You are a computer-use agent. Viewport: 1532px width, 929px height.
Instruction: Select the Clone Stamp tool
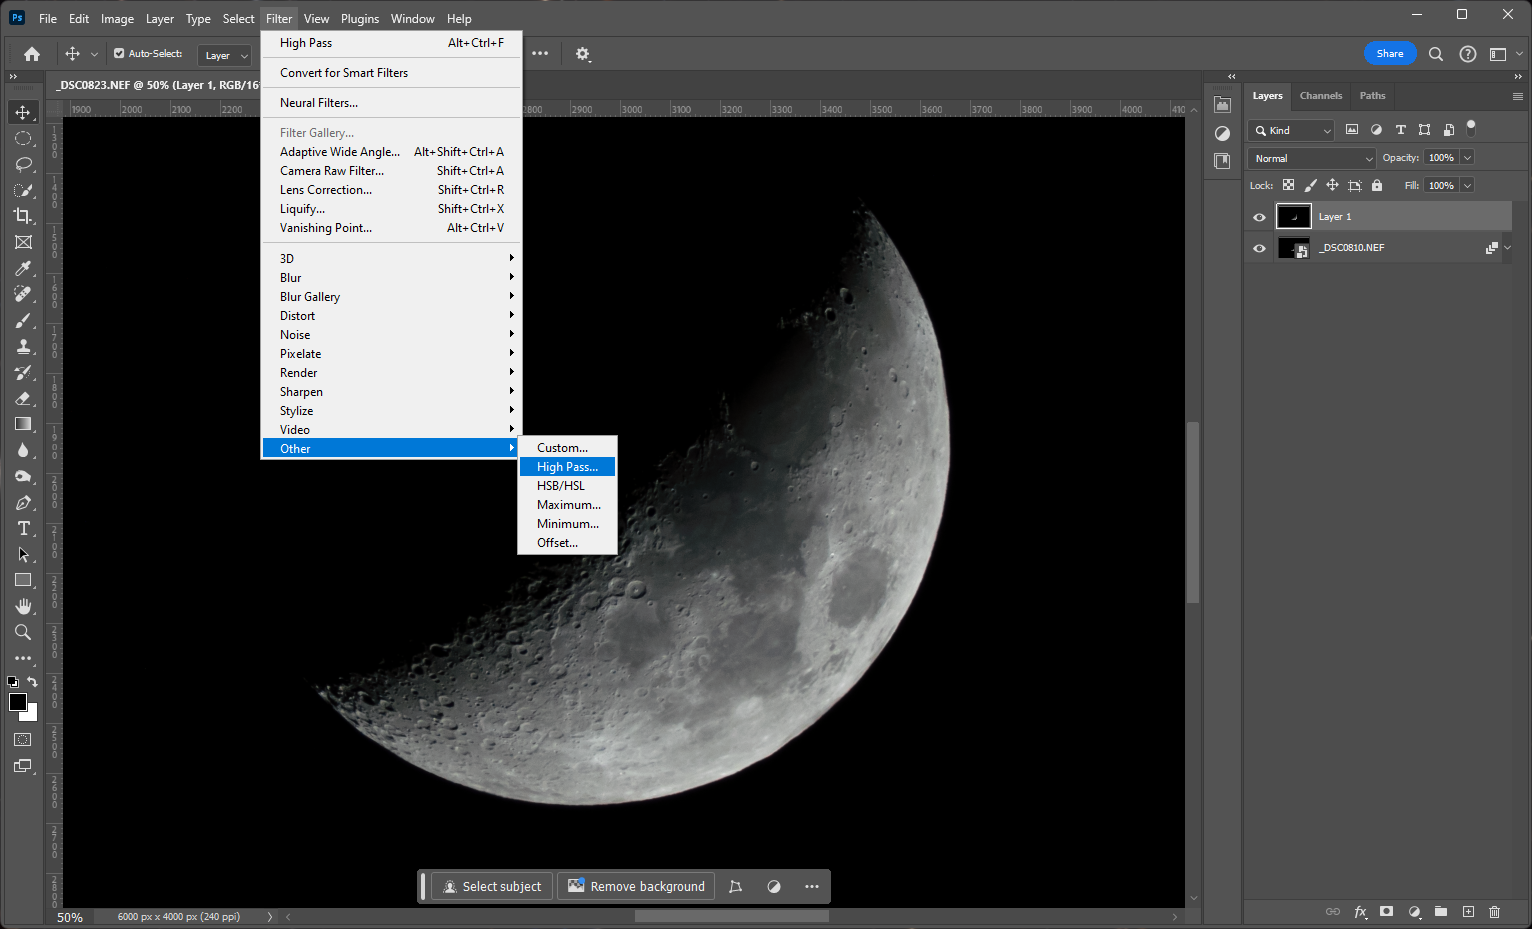[x=23, y=346]
